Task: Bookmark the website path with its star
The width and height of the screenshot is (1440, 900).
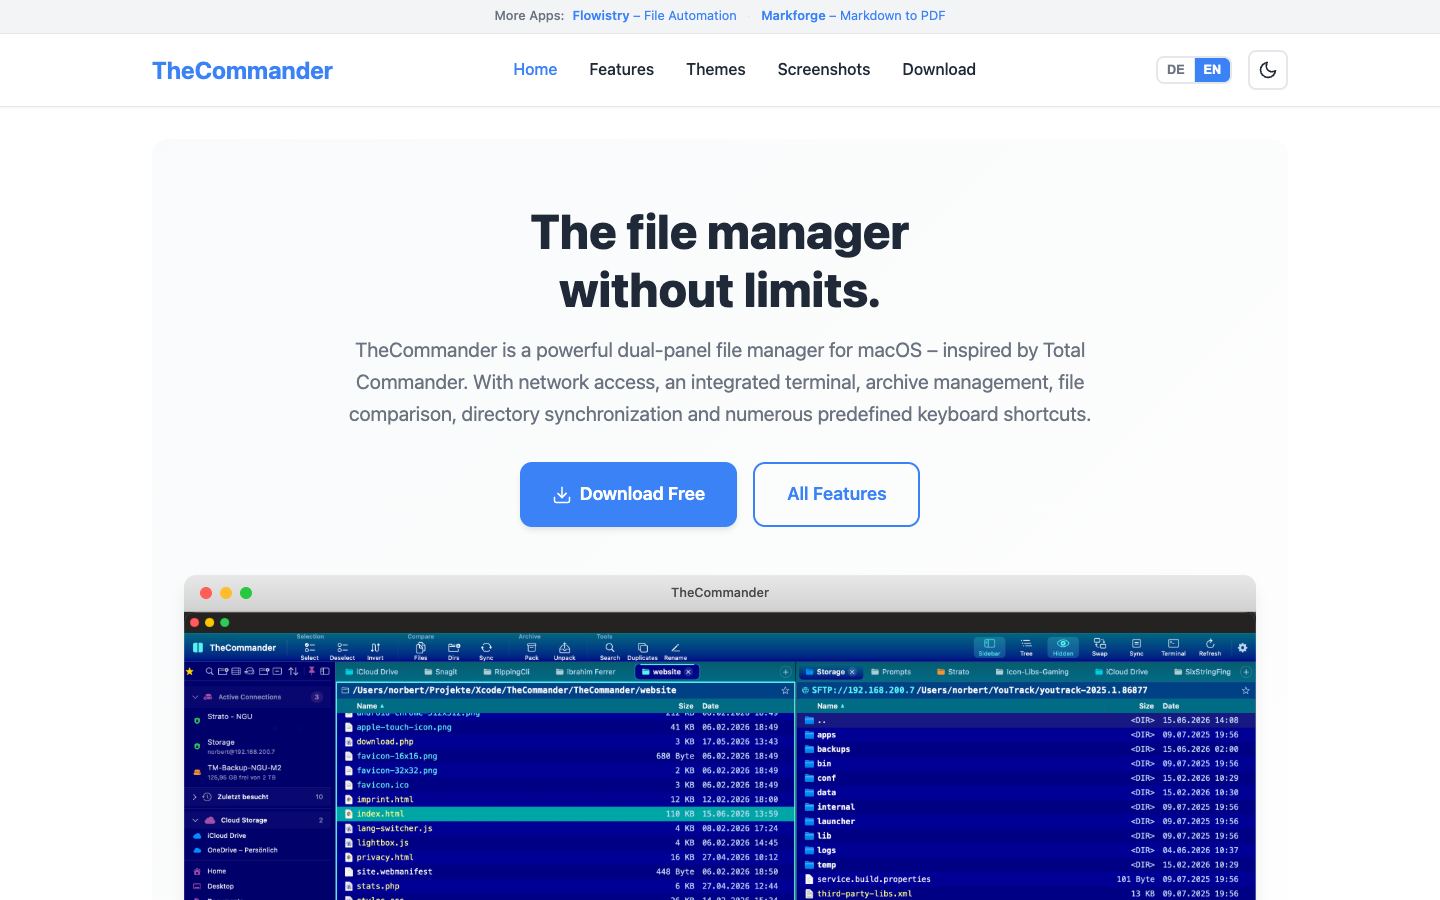Action: [785, 691]
